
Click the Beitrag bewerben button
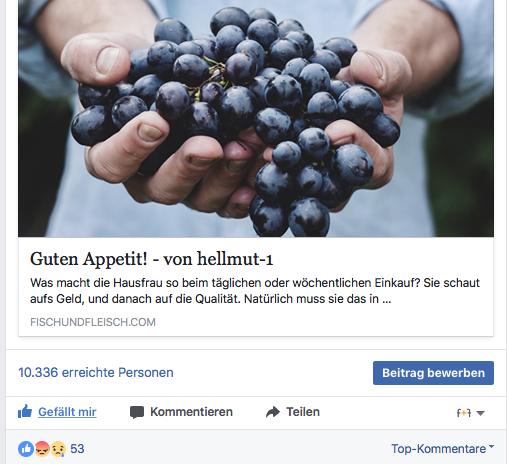433,373
